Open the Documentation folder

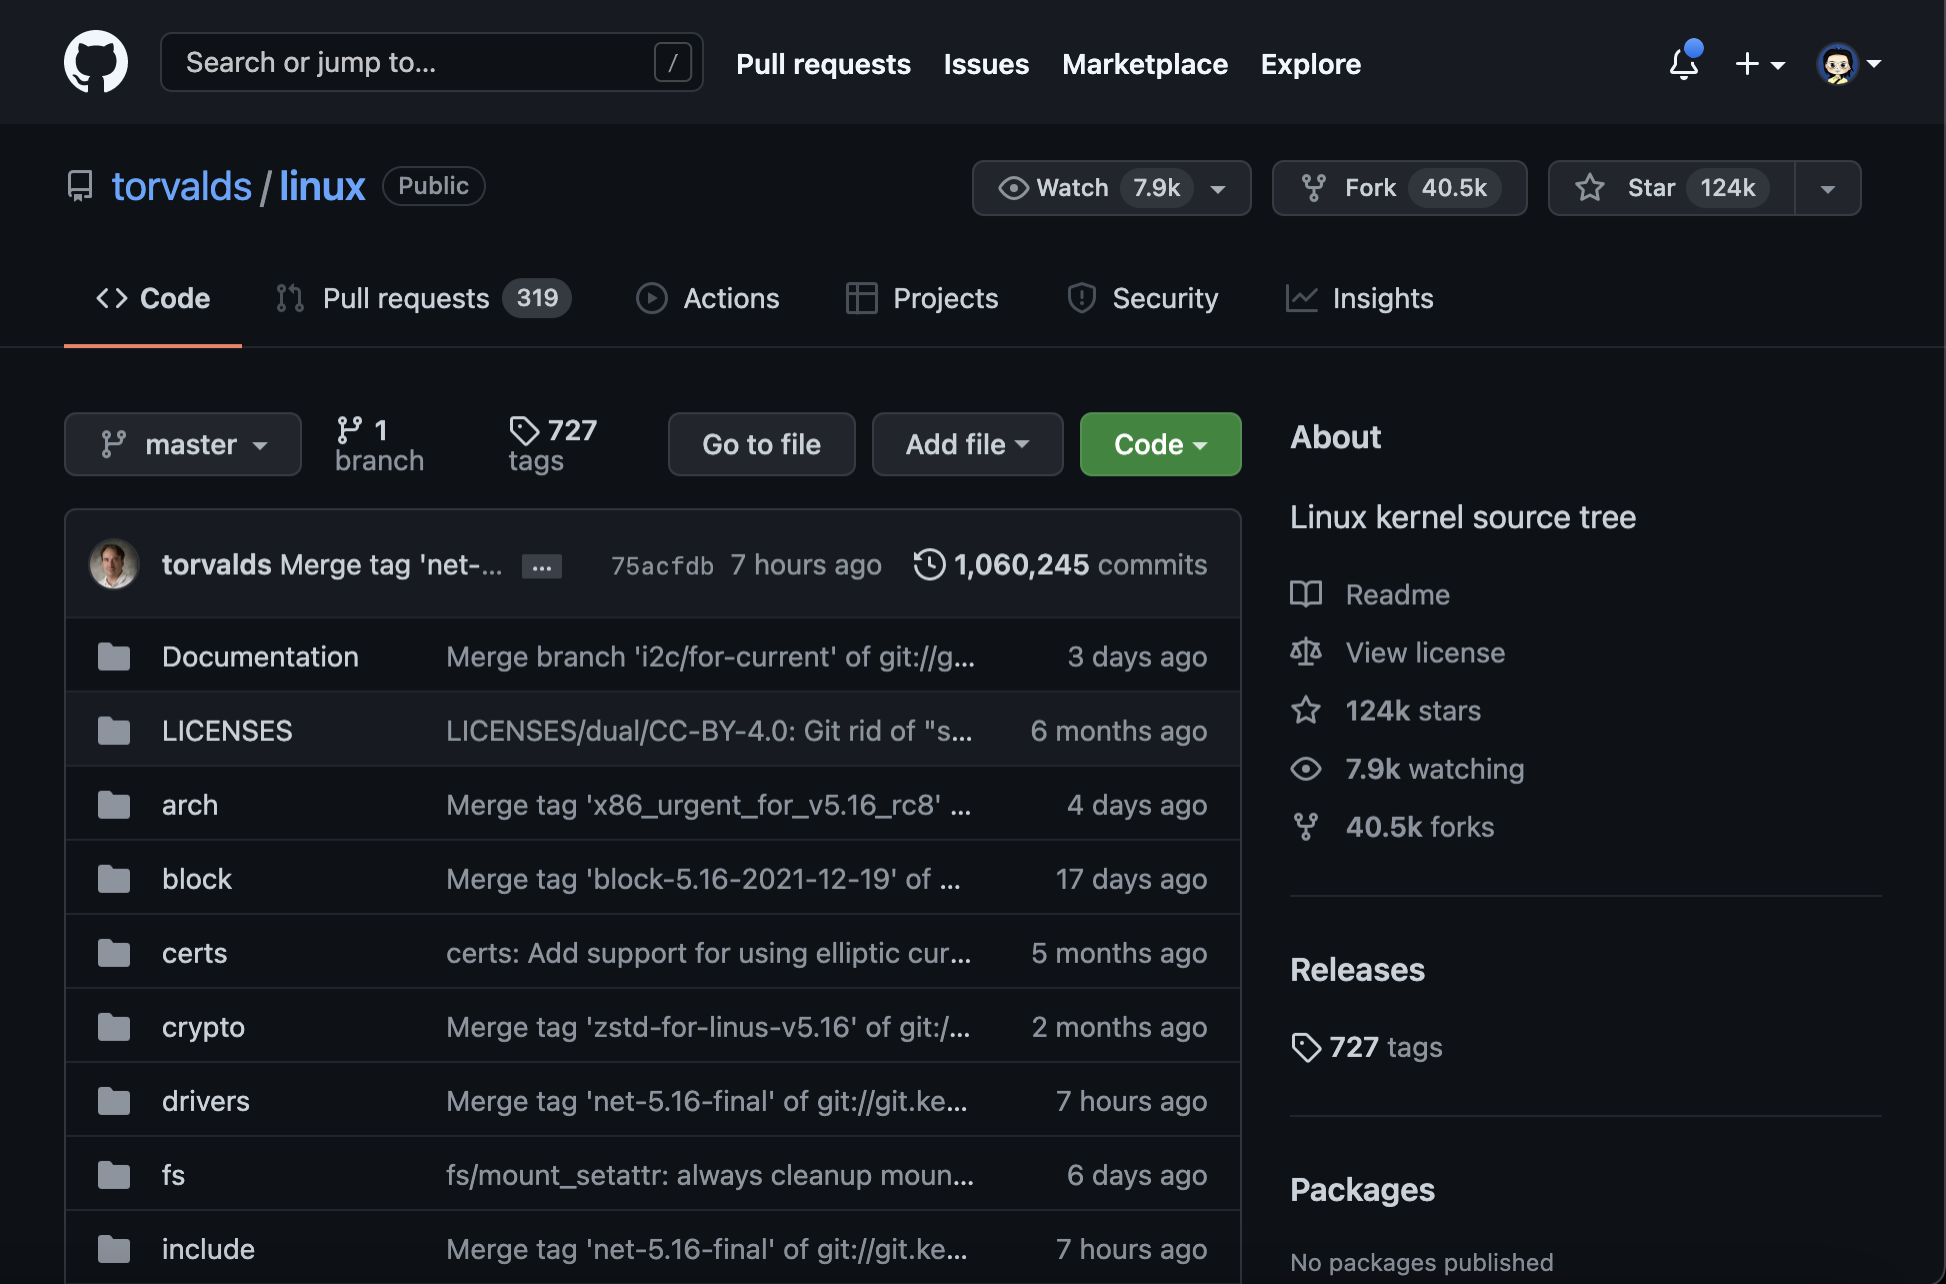(x=260, y=657)
